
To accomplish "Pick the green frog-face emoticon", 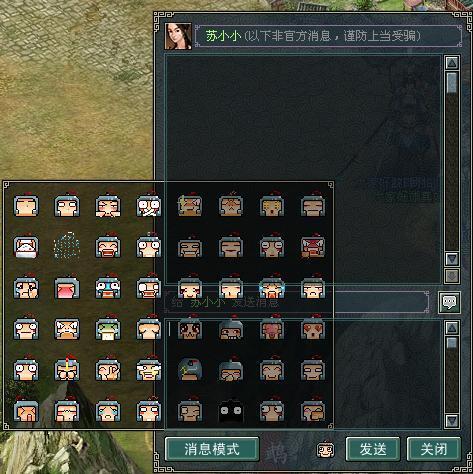I will pos(108,329).
